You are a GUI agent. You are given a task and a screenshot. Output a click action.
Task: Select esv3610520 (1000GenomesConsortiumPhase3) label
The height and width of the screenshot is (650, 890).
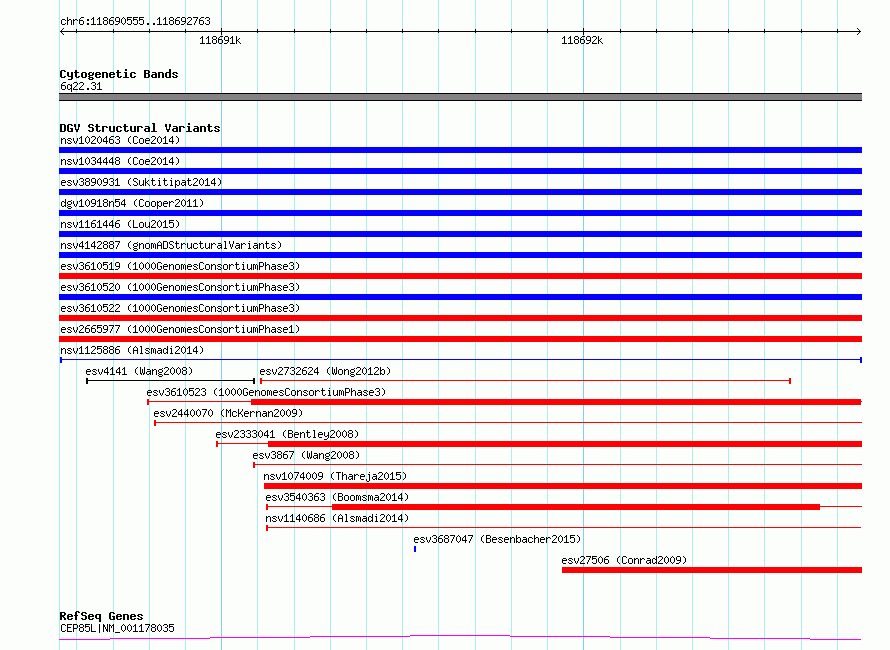click(180, 287)
